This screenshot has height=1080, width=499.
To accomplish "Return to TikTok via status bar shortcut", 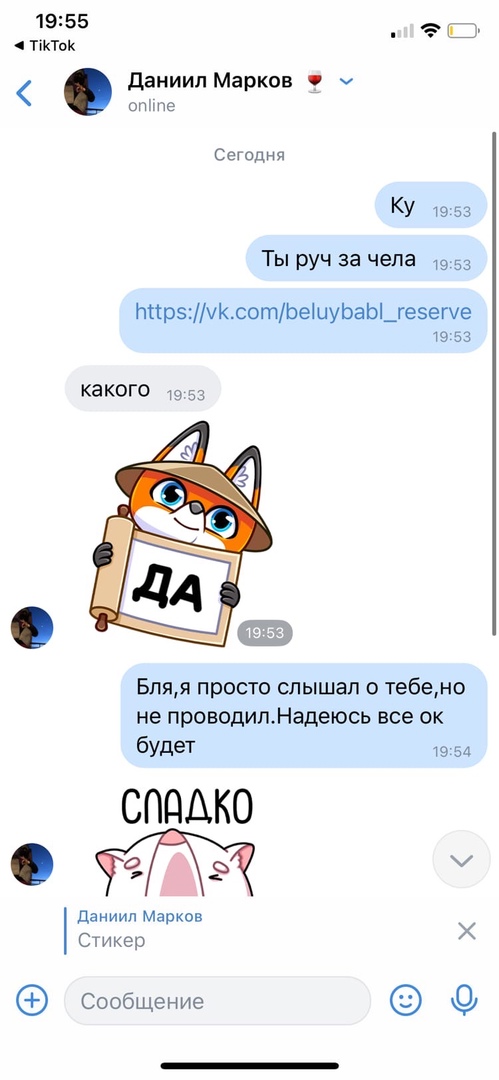I will pyautogui.click(x=45, y=46).
